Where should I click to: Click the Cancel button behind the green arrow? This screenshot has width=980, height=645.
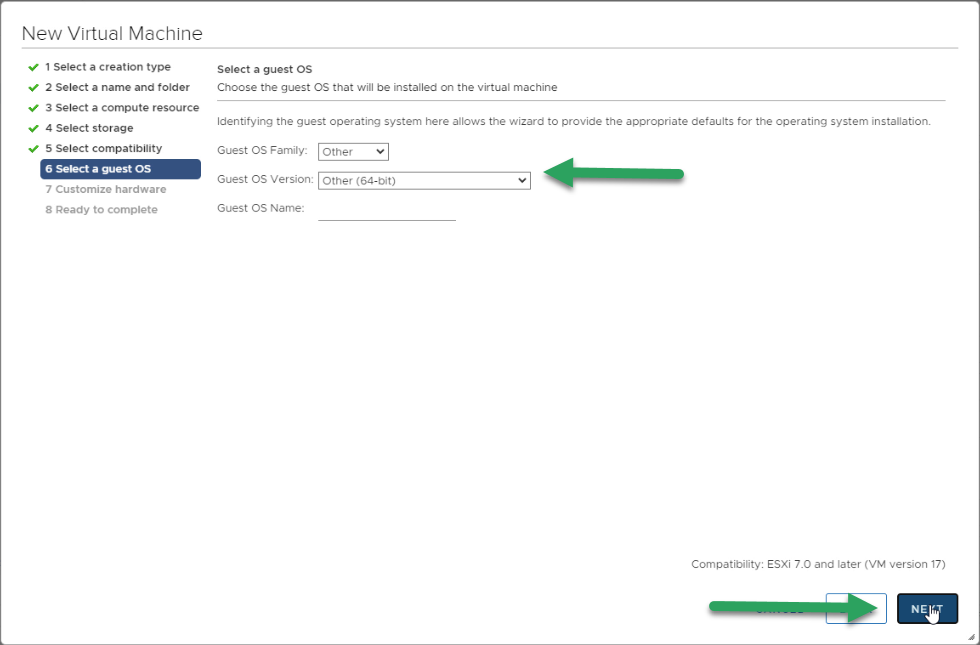779,609
